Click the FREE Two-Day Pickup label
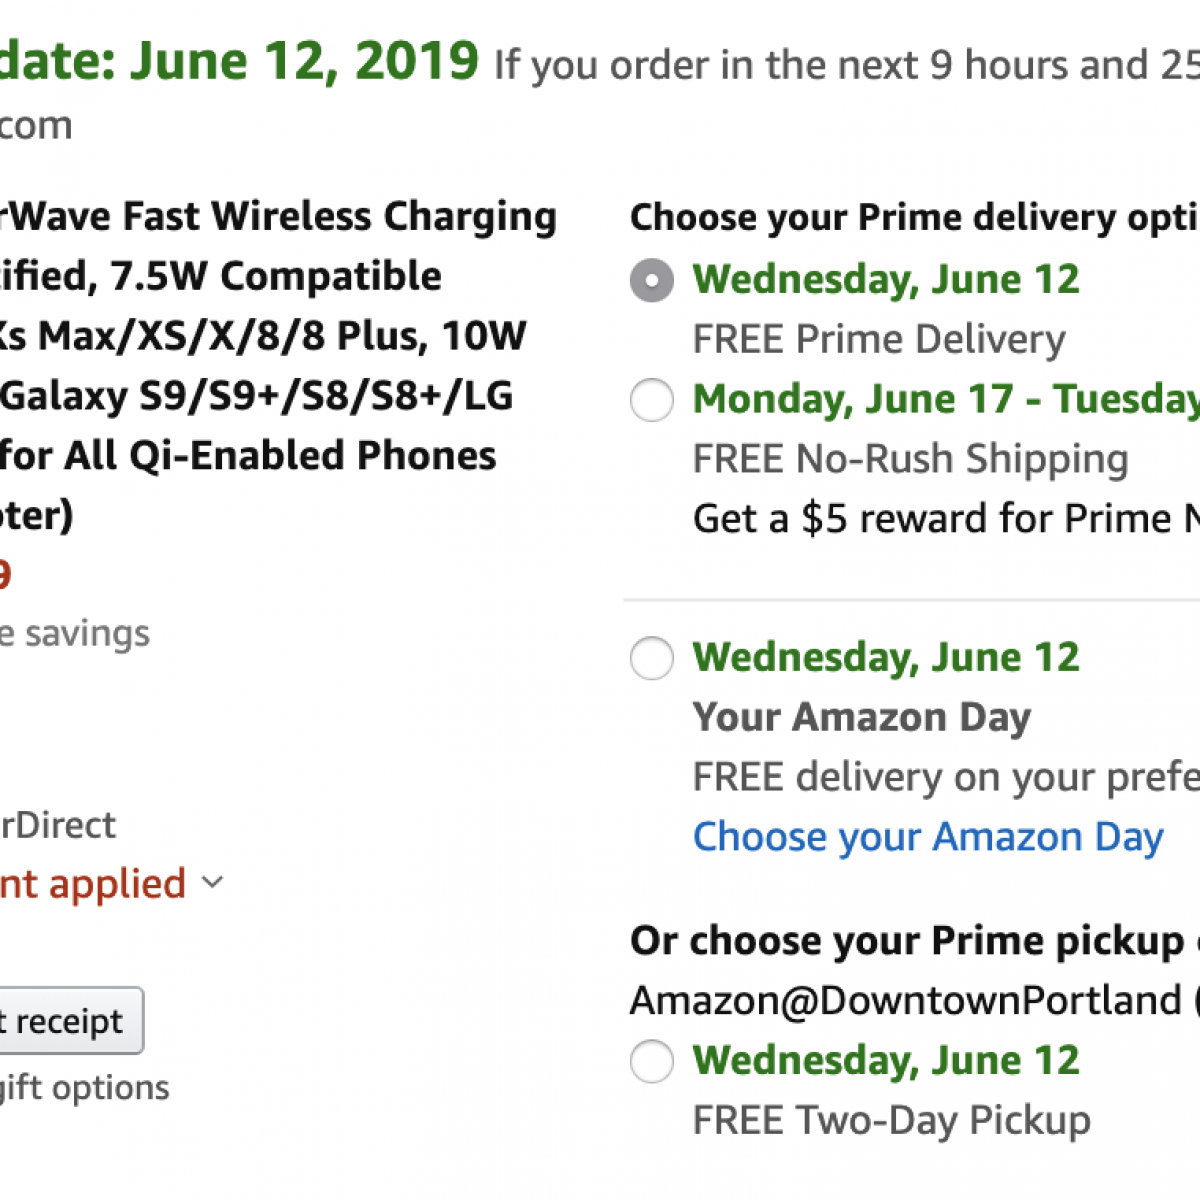Screen dimensions: 1200x1200 [891, 1120]
